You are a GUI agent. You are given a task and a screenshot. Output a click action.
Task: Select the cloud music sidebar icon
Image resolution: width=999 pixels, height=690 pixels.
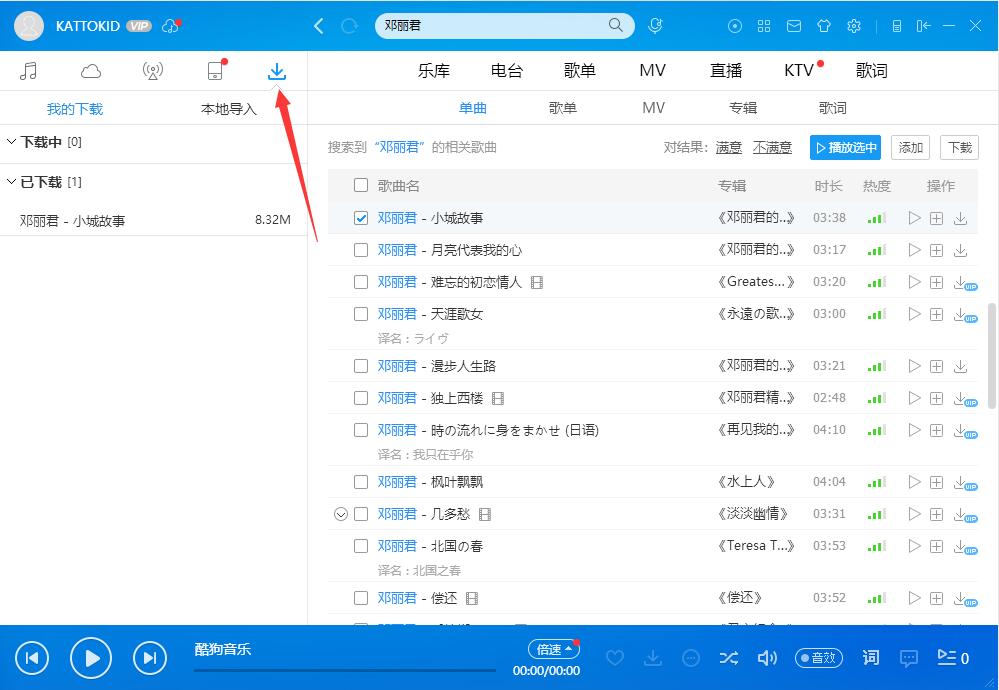pyautogui.click(x=90, y=70)
